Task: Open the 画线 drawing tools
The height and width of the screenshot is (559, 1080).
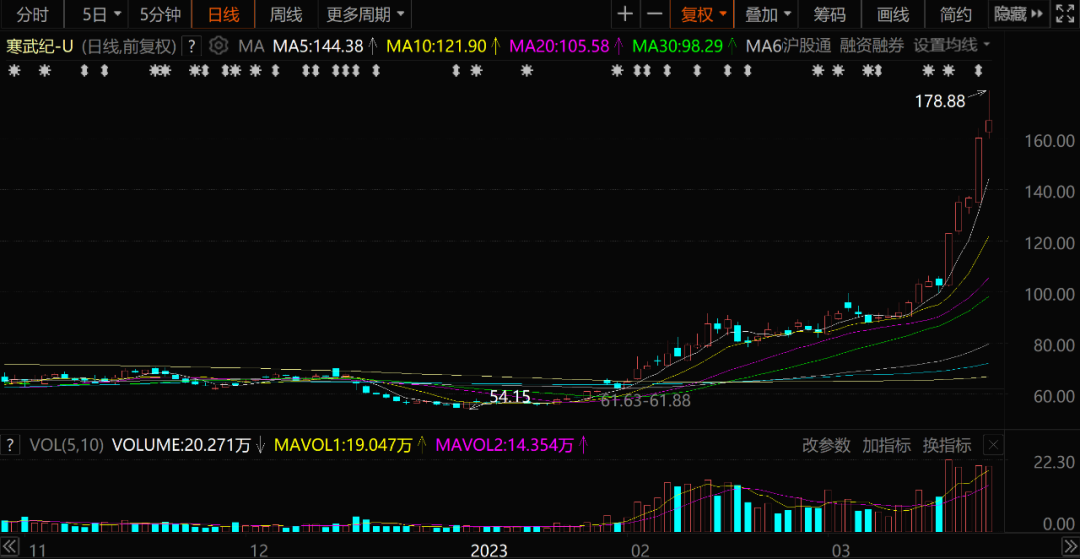Action: click(893, 14)
